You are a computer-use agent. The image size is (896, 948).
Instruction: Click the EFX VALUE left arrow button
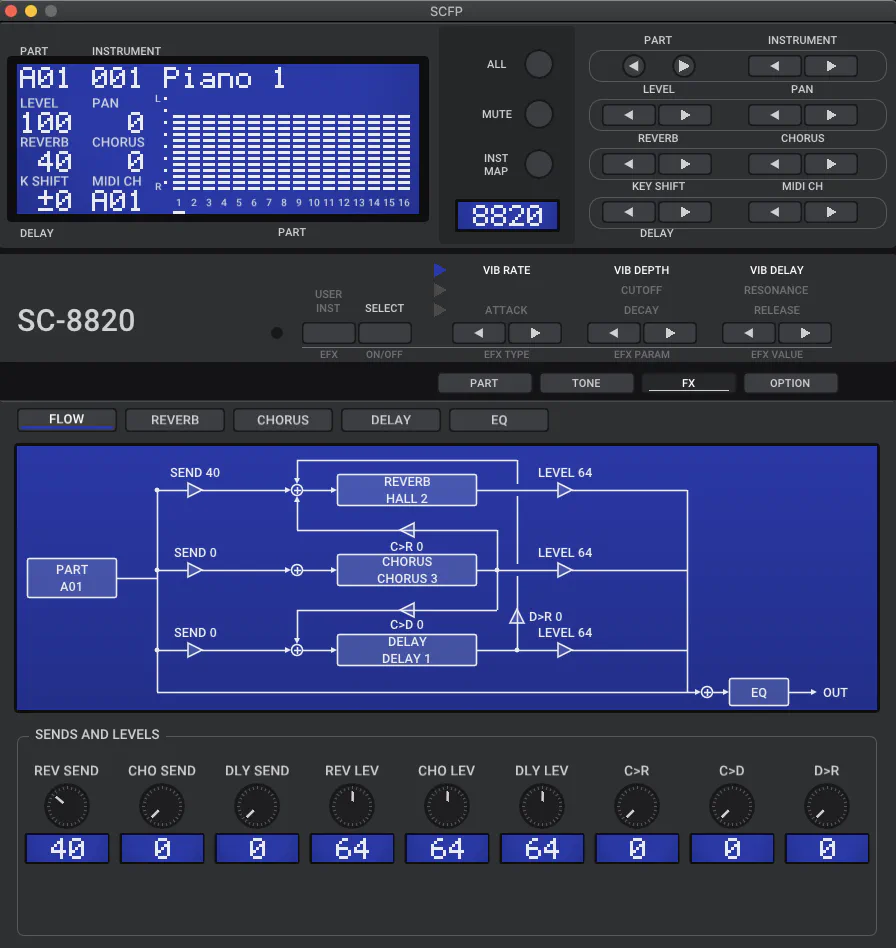click(x=748, y=333)
